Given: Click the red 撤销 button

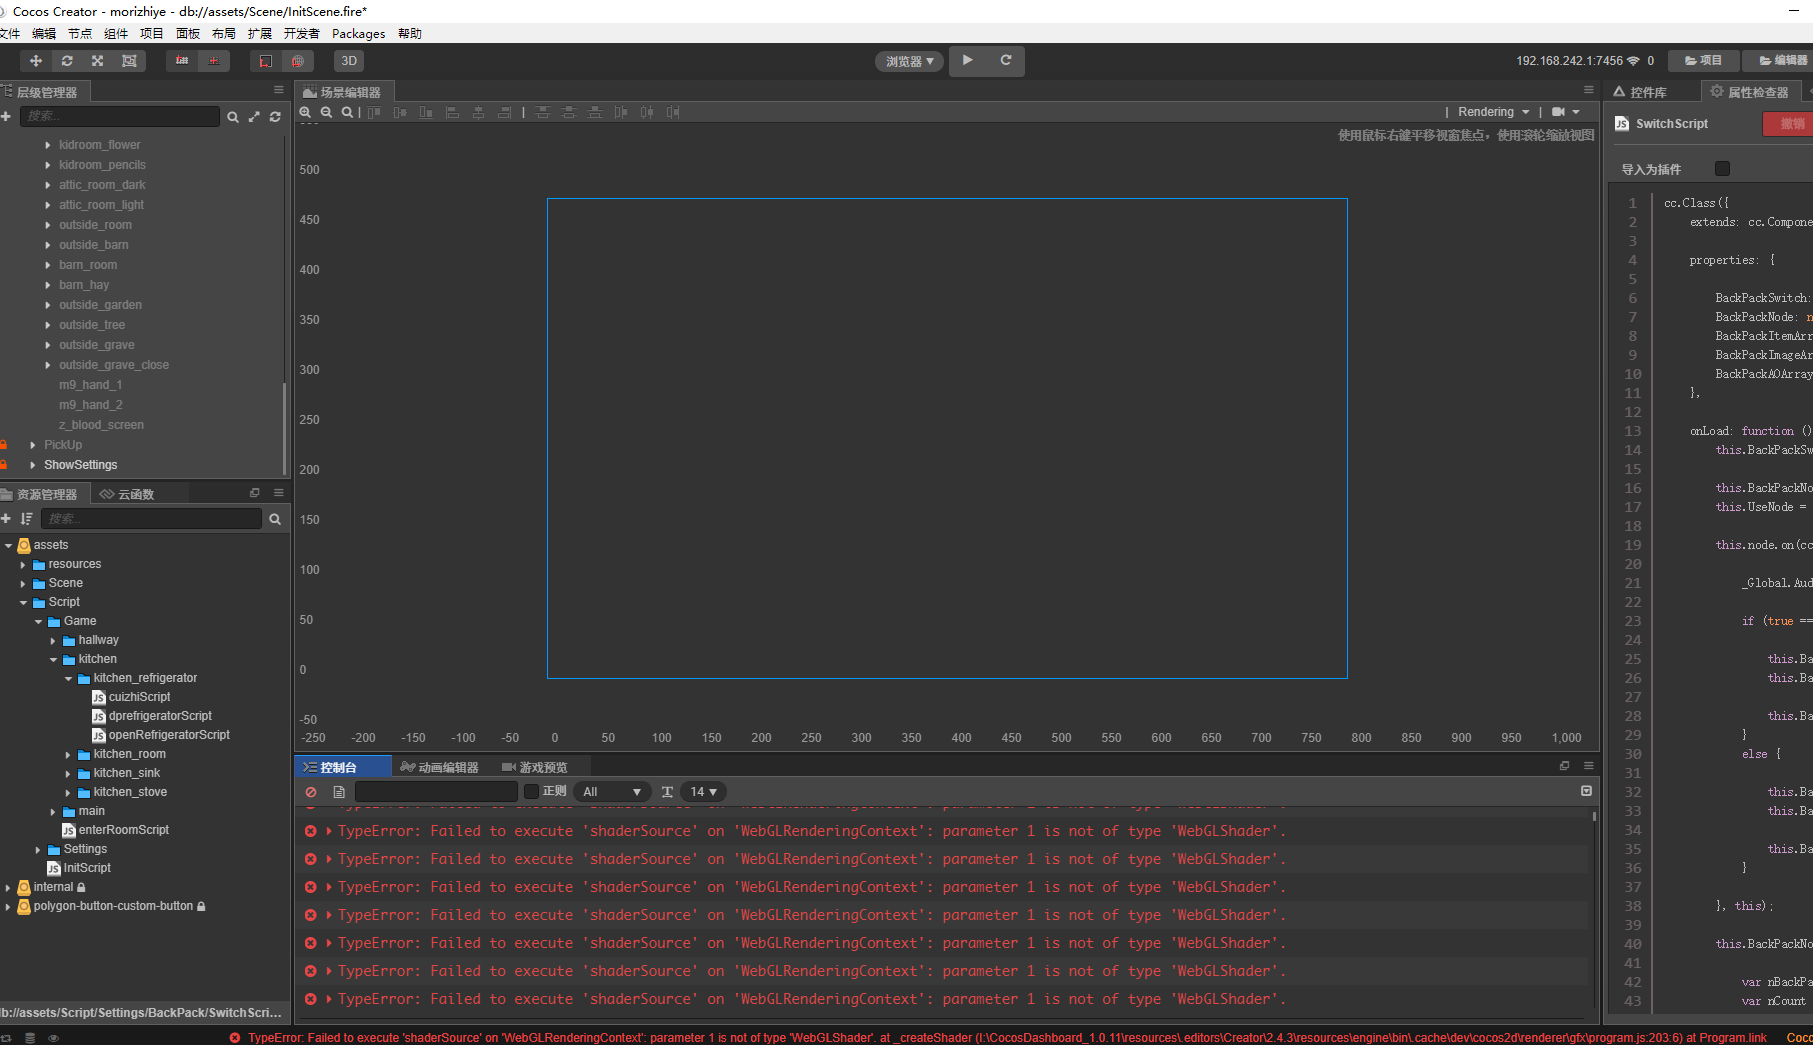Looking at the screenshot, I should point(1790,124).
